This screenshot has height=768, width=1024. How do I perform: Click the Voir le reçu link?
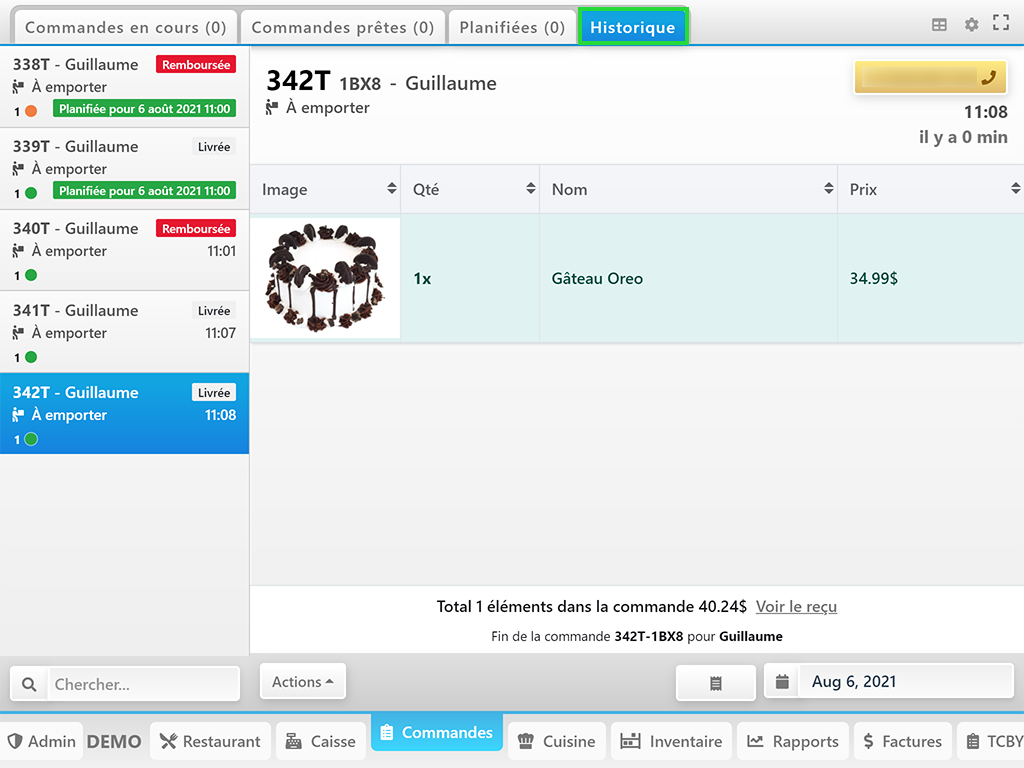coord(796,607)
